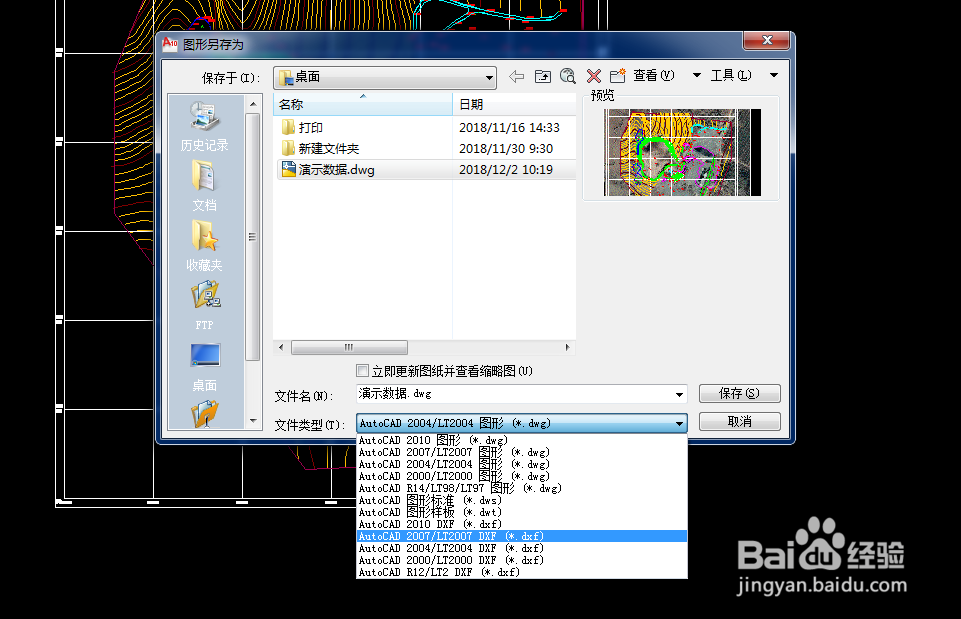961x619 pixels.
Task: Click the date 2018/11/16 14:33
Action: point(509,127)
